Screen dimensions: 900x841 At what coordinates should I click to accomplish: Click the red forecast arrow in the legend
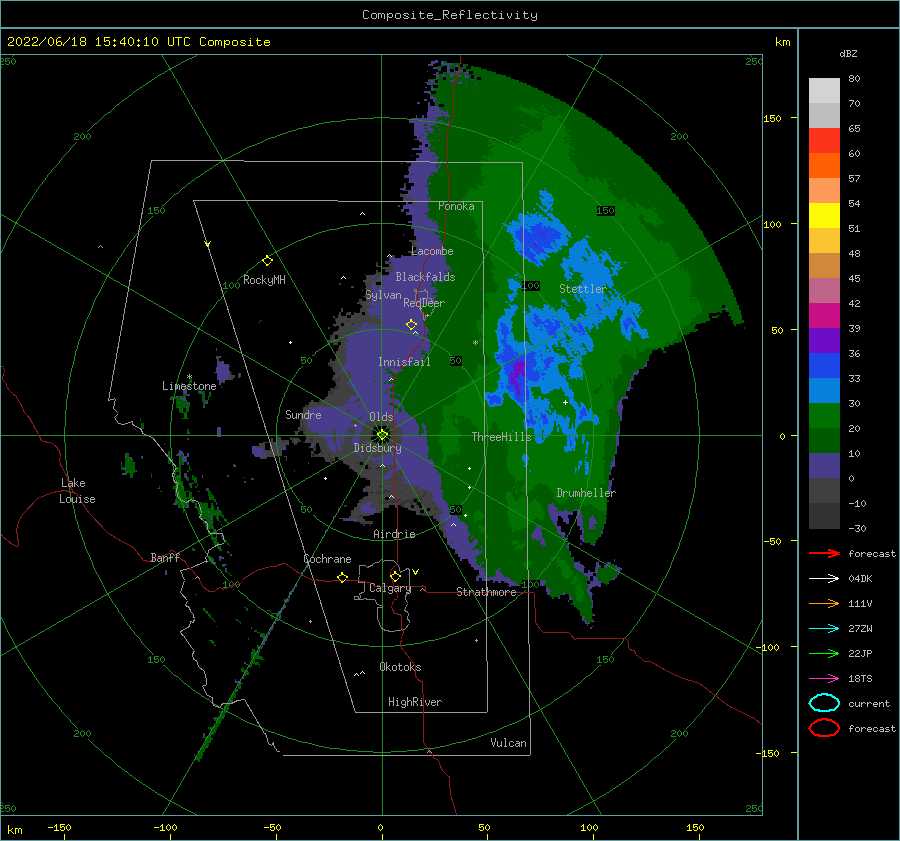(x=824, y=553)
